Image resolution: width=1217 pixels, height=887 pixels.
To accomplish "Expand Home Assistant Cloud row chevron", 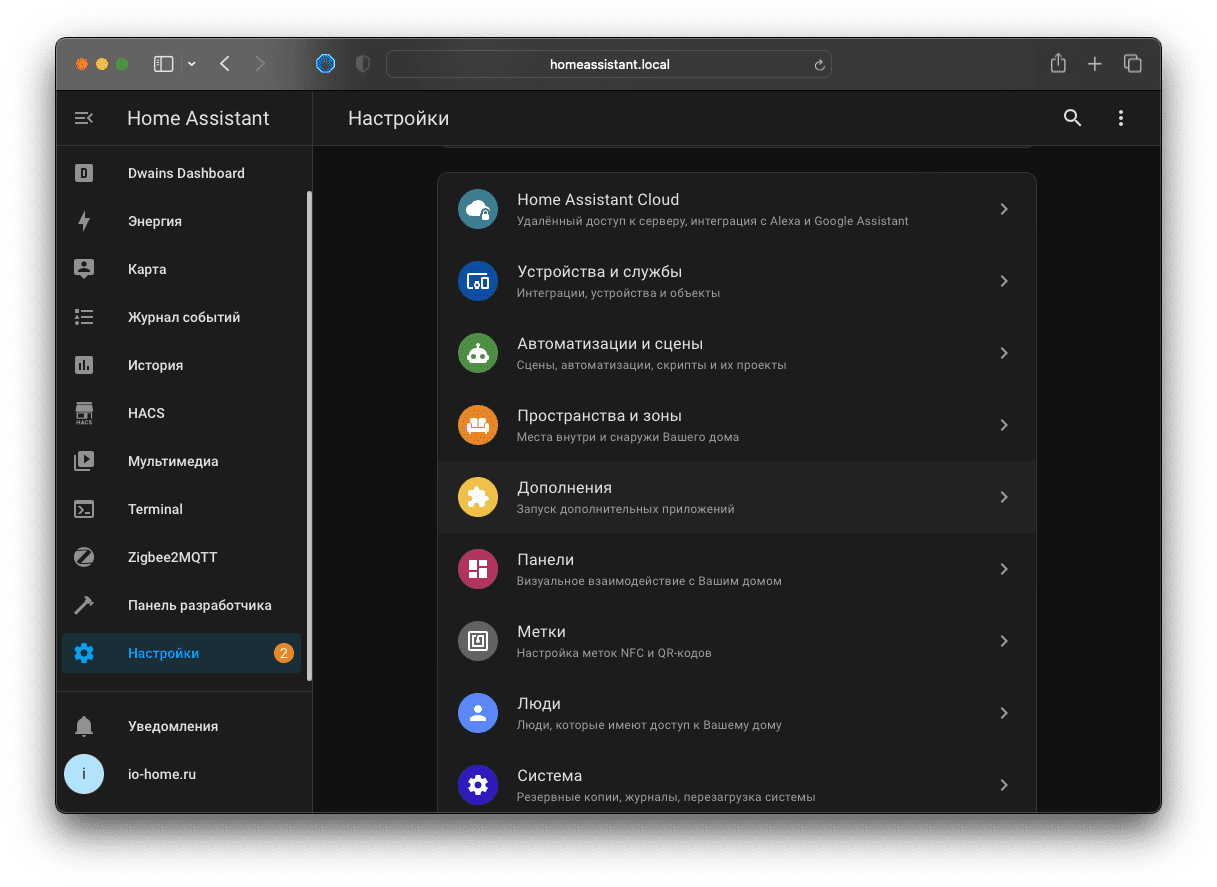I will click(x=1004, y=209).
